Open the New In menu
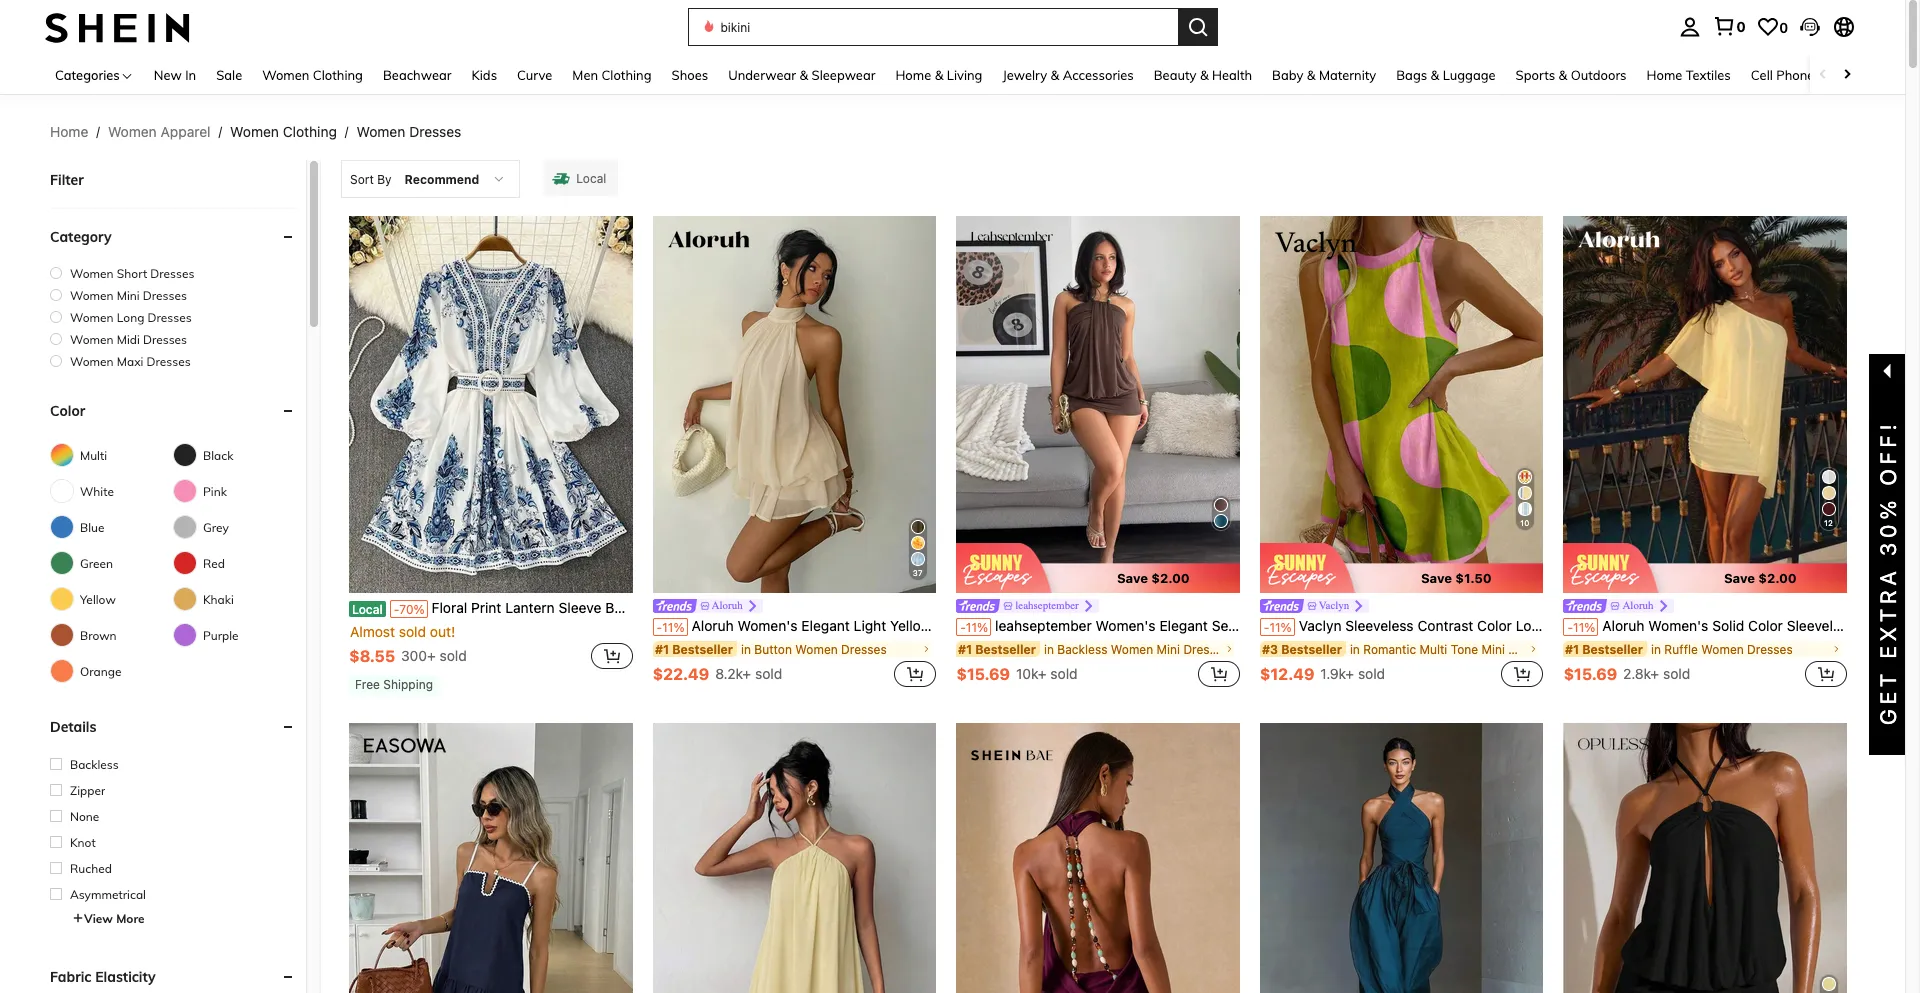 [x=175, y=75]
